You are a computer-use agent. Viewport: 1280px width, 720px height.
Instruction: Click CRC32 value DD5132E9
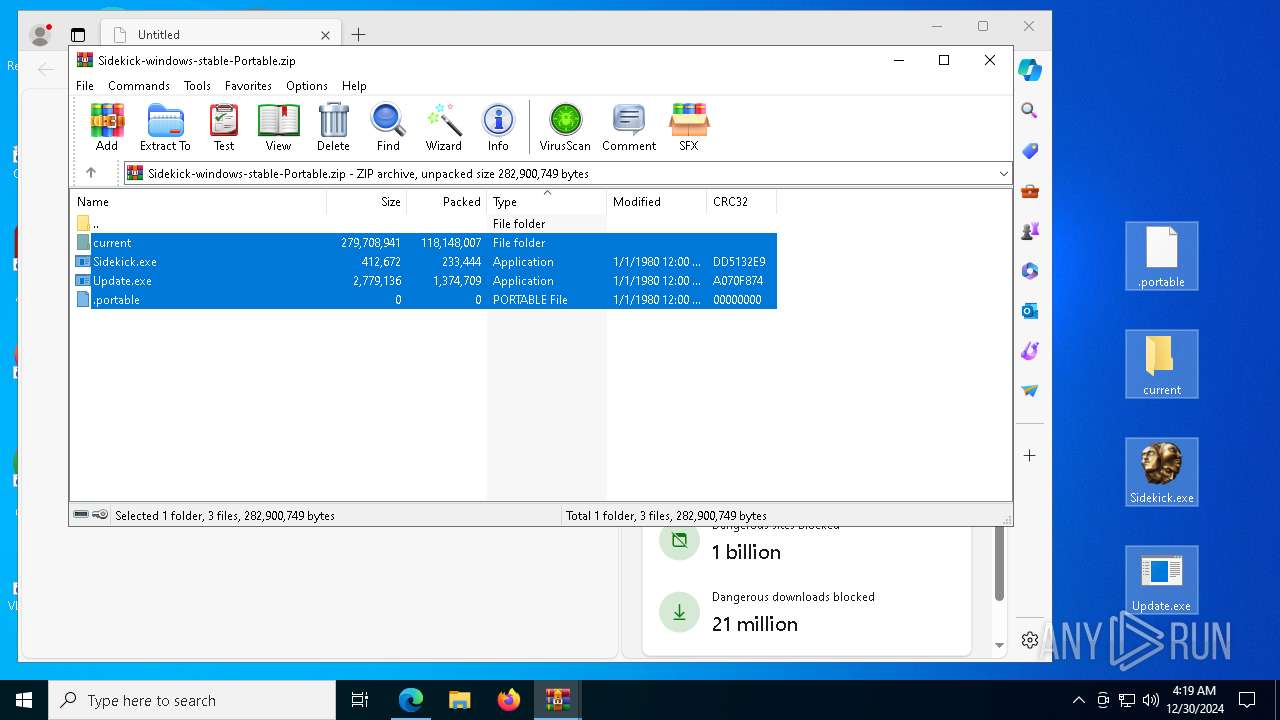(x=739, y=262)
